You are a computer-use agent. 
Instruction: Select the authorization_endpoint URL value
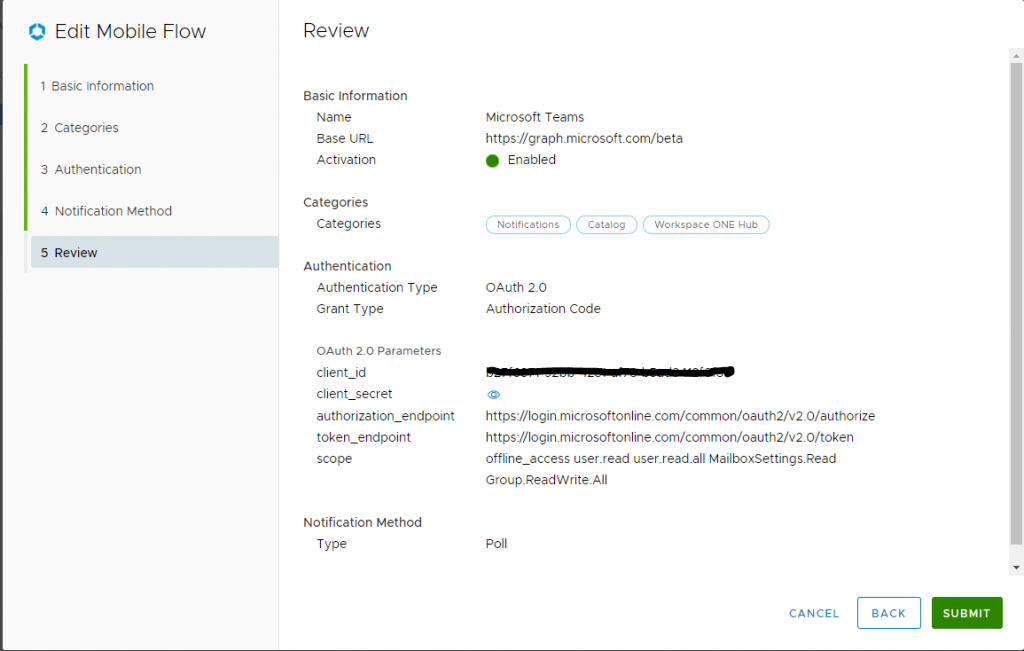click(x=680, y=416)
